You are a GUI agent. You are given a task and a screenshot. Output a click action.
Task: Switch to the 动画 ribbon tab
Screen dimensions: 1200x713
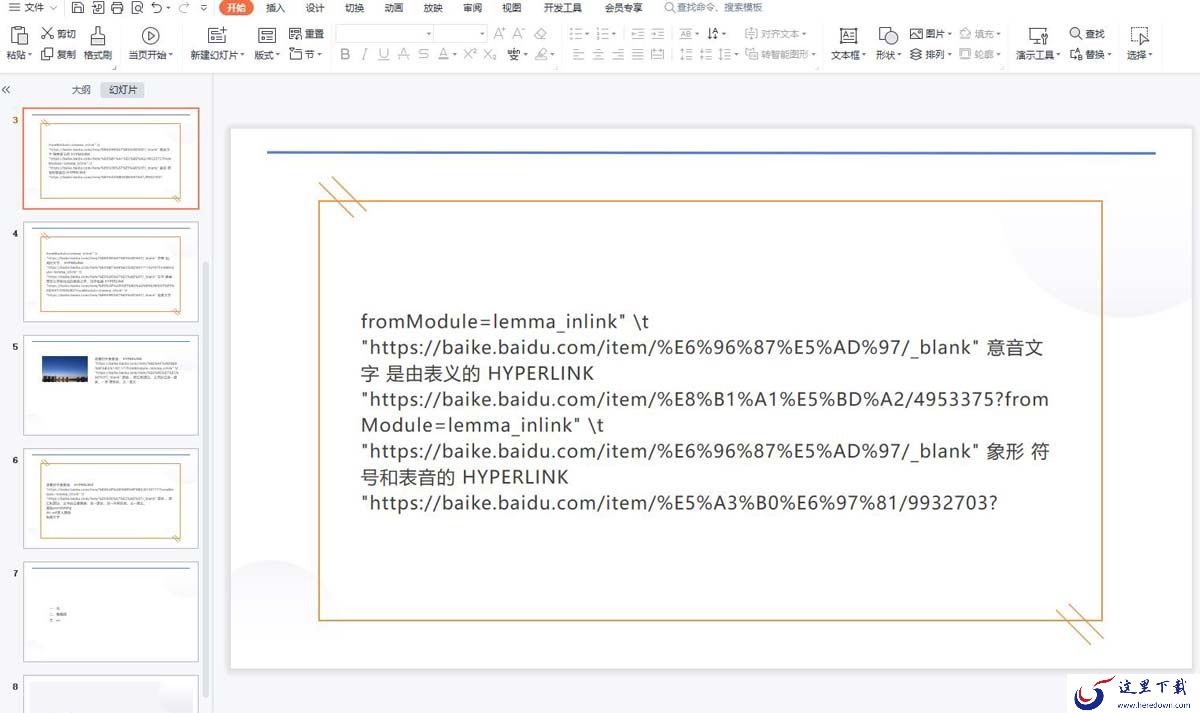tap(394, 8)
